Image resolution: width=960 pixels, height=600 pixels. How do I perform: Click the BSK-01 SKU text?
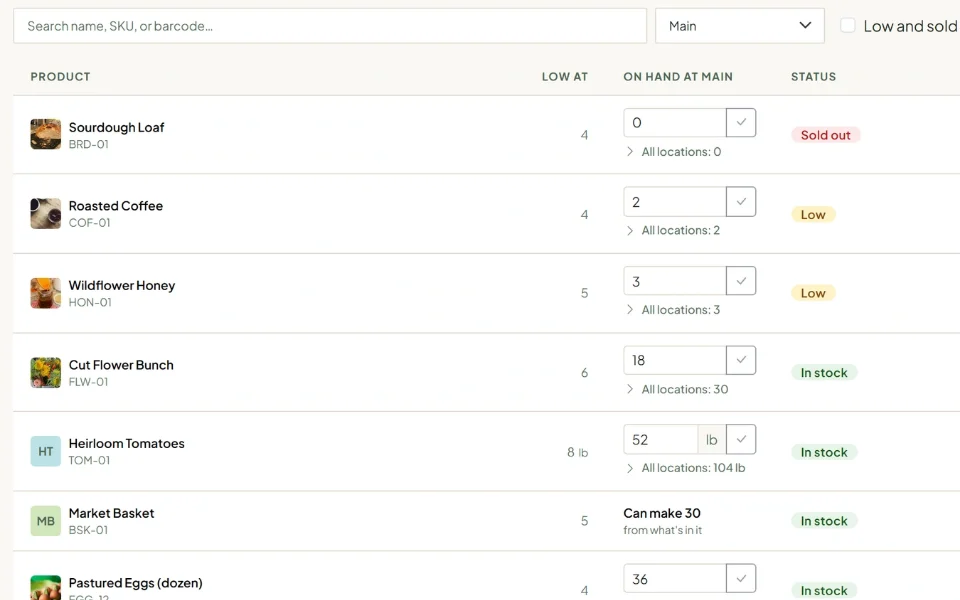point(88,530)
